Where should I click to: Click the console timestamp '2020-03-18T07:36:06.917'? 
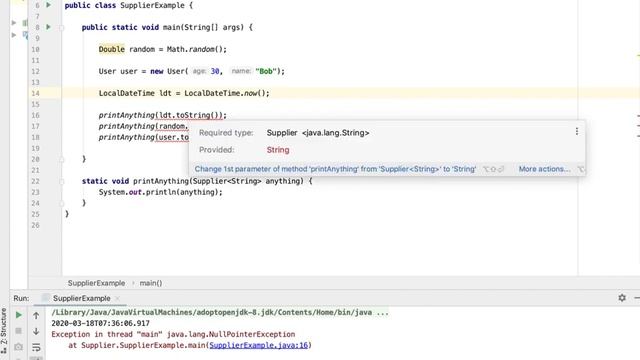[100, 323]
